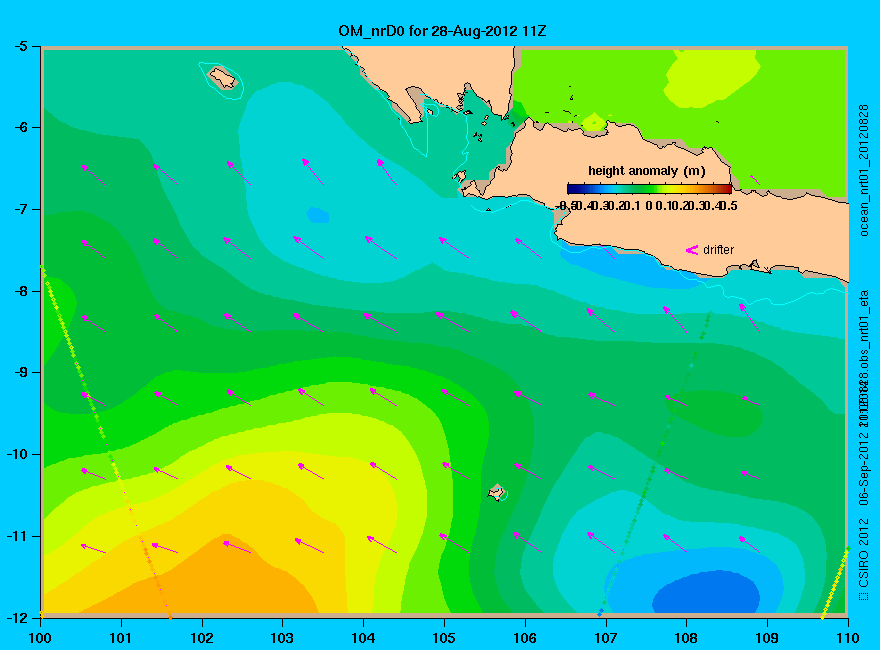Select x-axis label 105

[x=444, y=638]
